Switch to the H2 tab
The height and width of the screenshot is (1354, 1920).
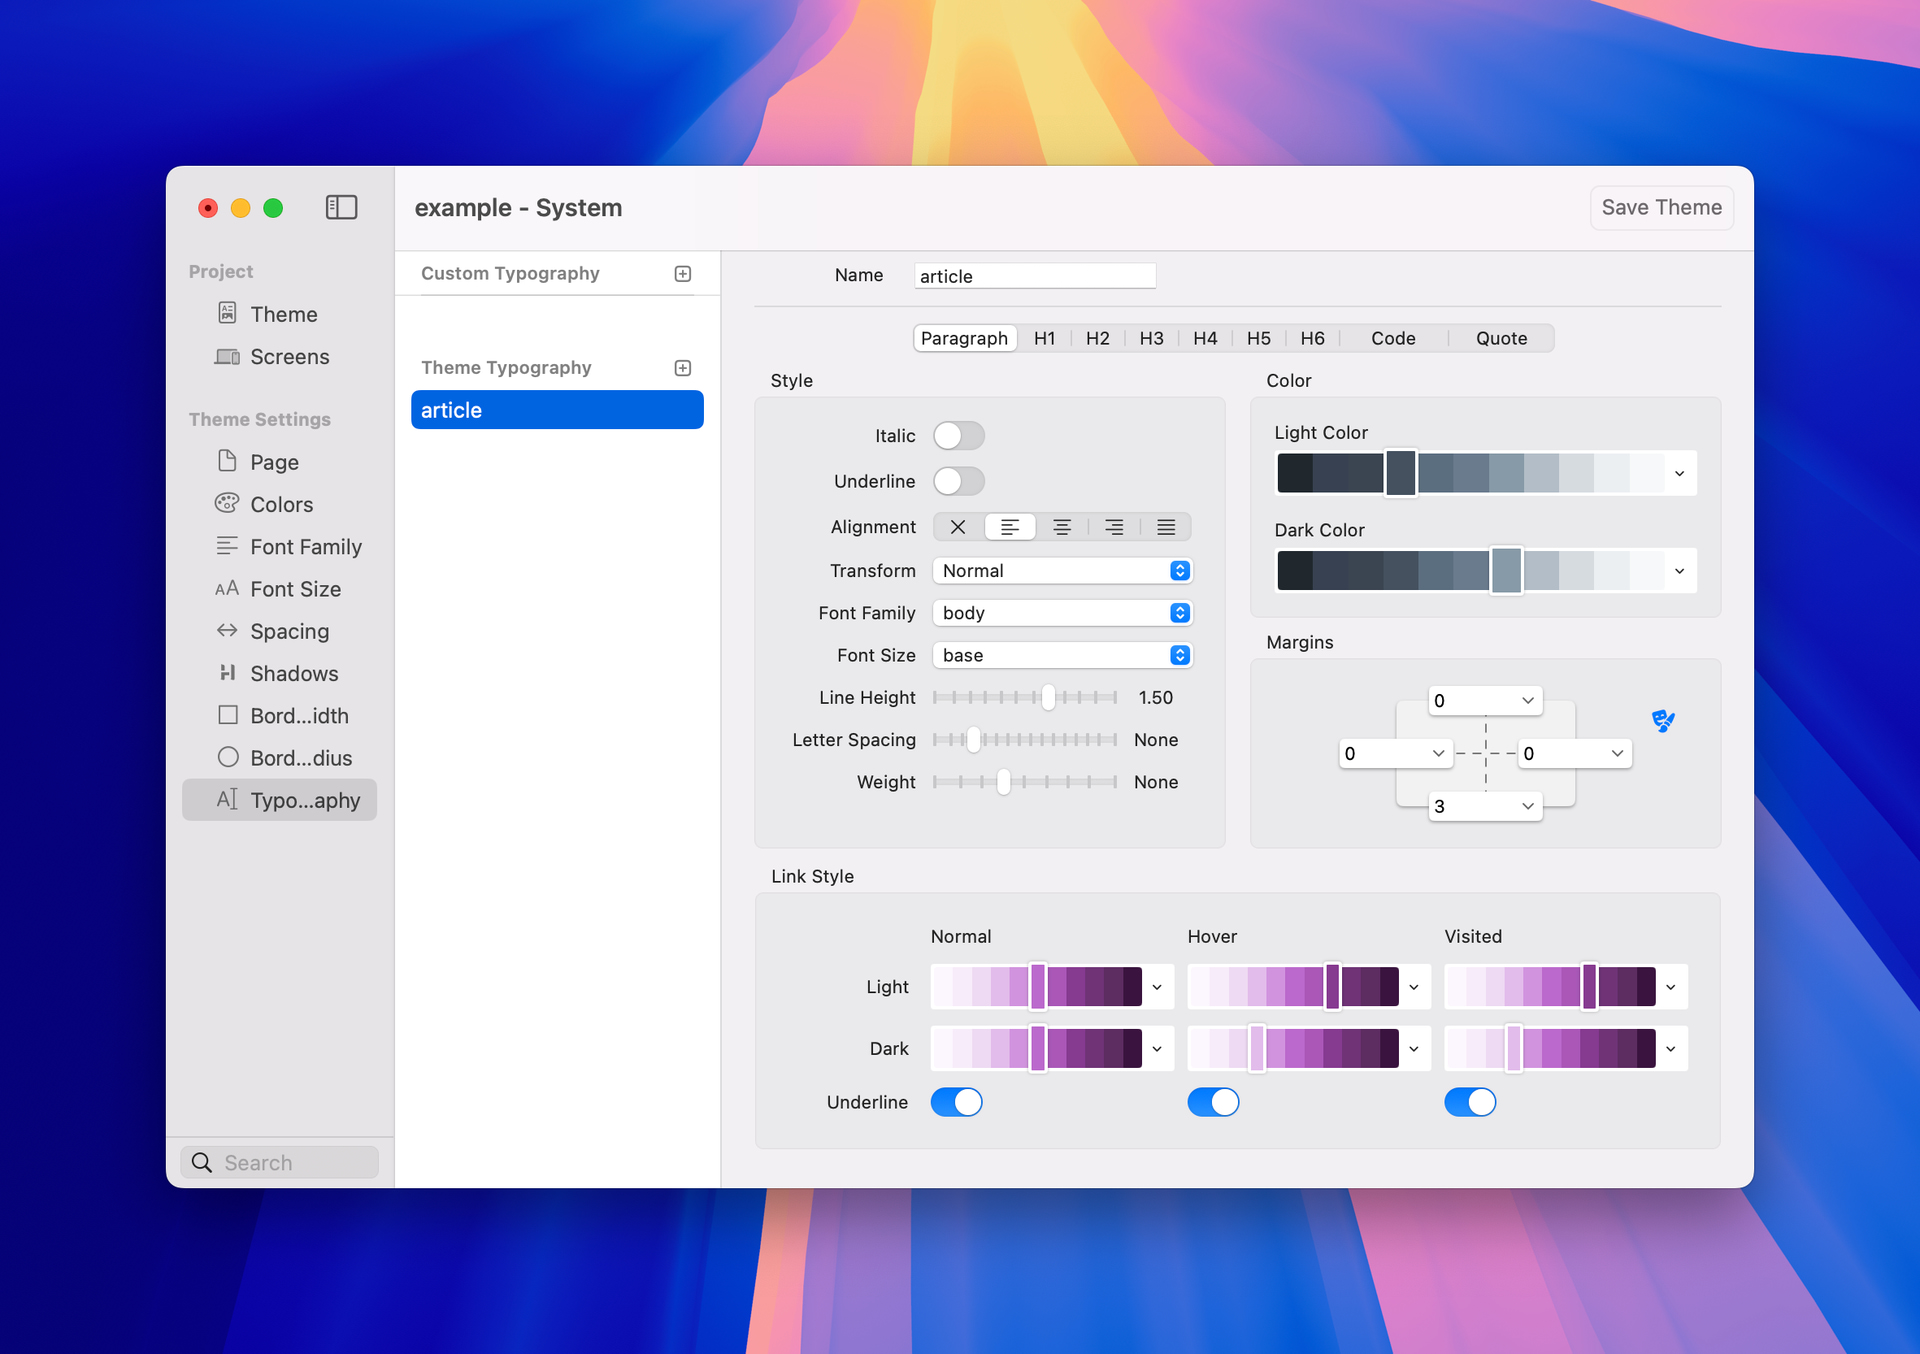point(1097,338)
